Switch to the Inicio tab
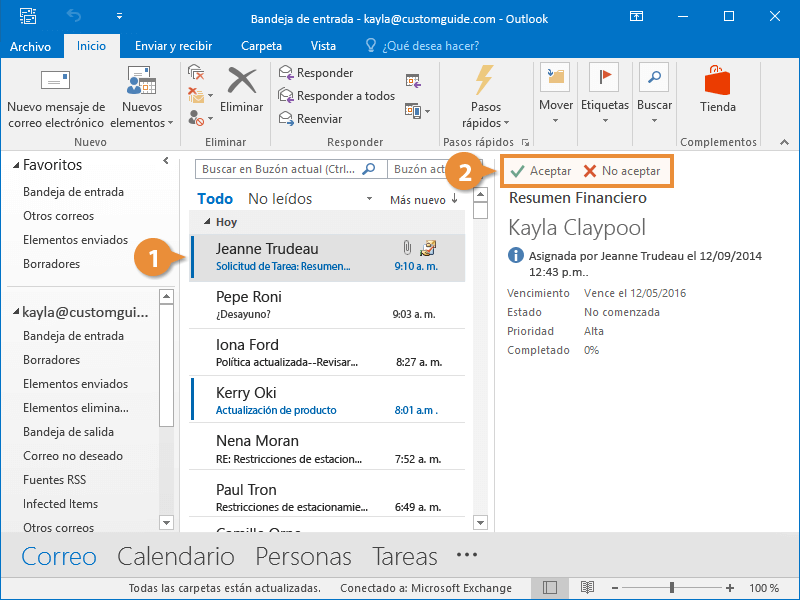The width and height of the screenshot is (800, 600). pos(91,46)
